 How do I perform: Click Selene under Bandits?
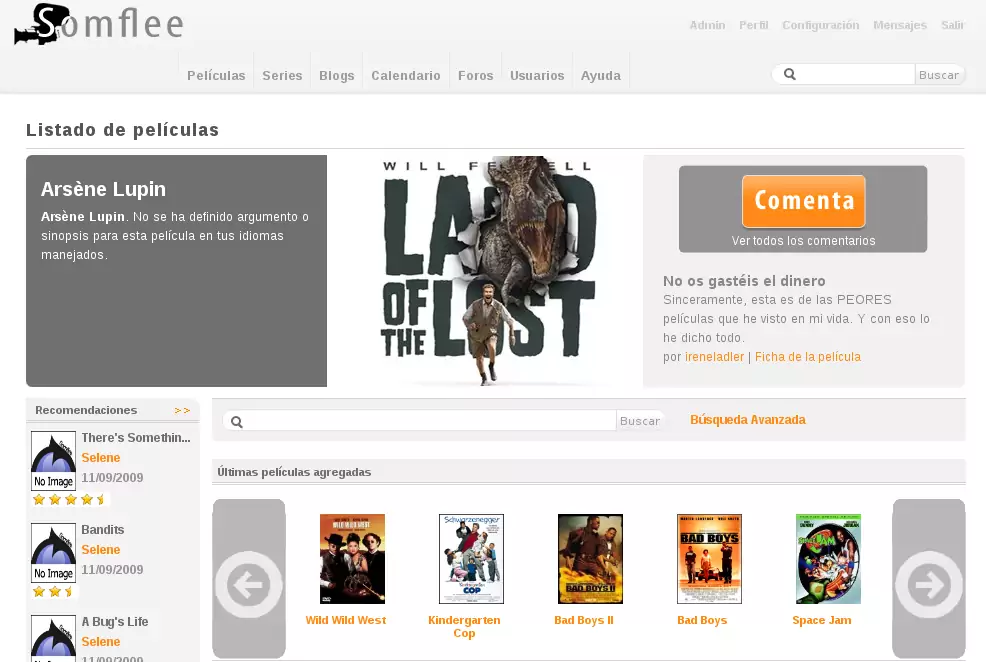tap(101, 549)
